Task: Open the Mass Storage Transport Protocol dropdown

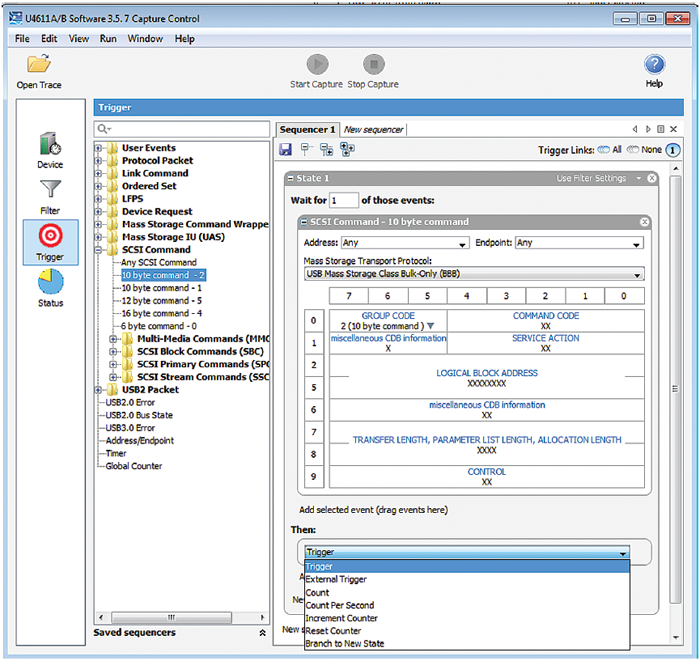Action: pos(474,274)
